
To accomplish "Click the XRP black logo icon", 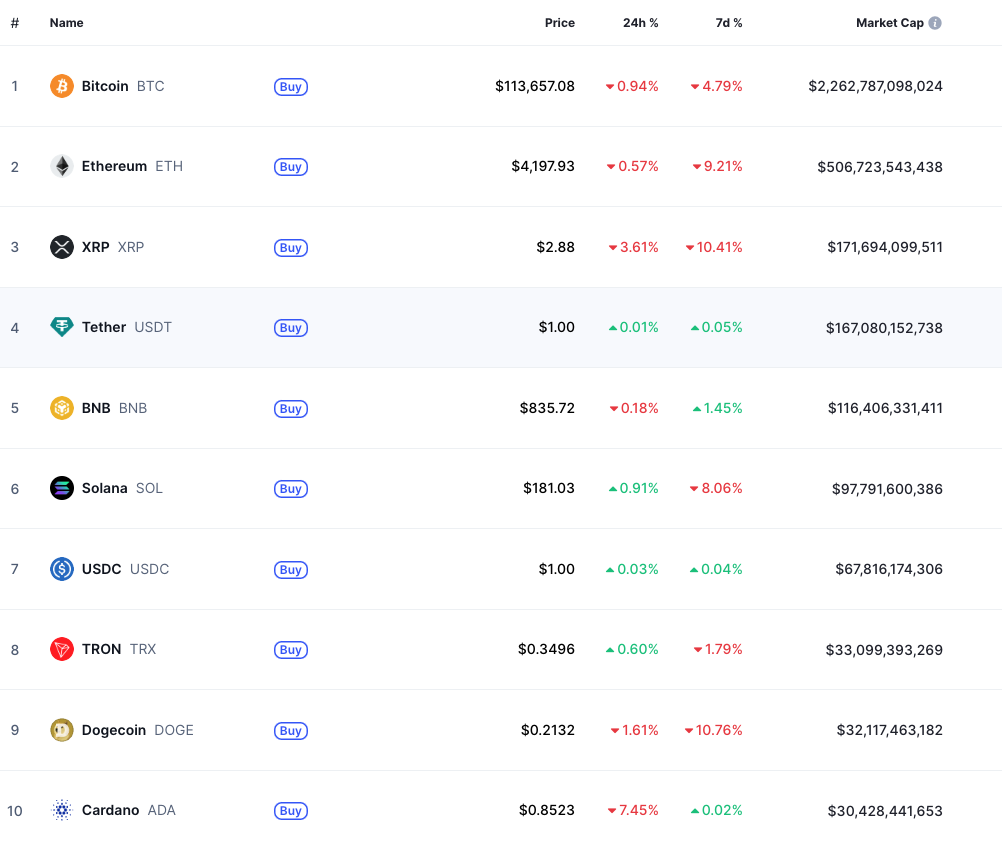I will click(x=62, y=247).
